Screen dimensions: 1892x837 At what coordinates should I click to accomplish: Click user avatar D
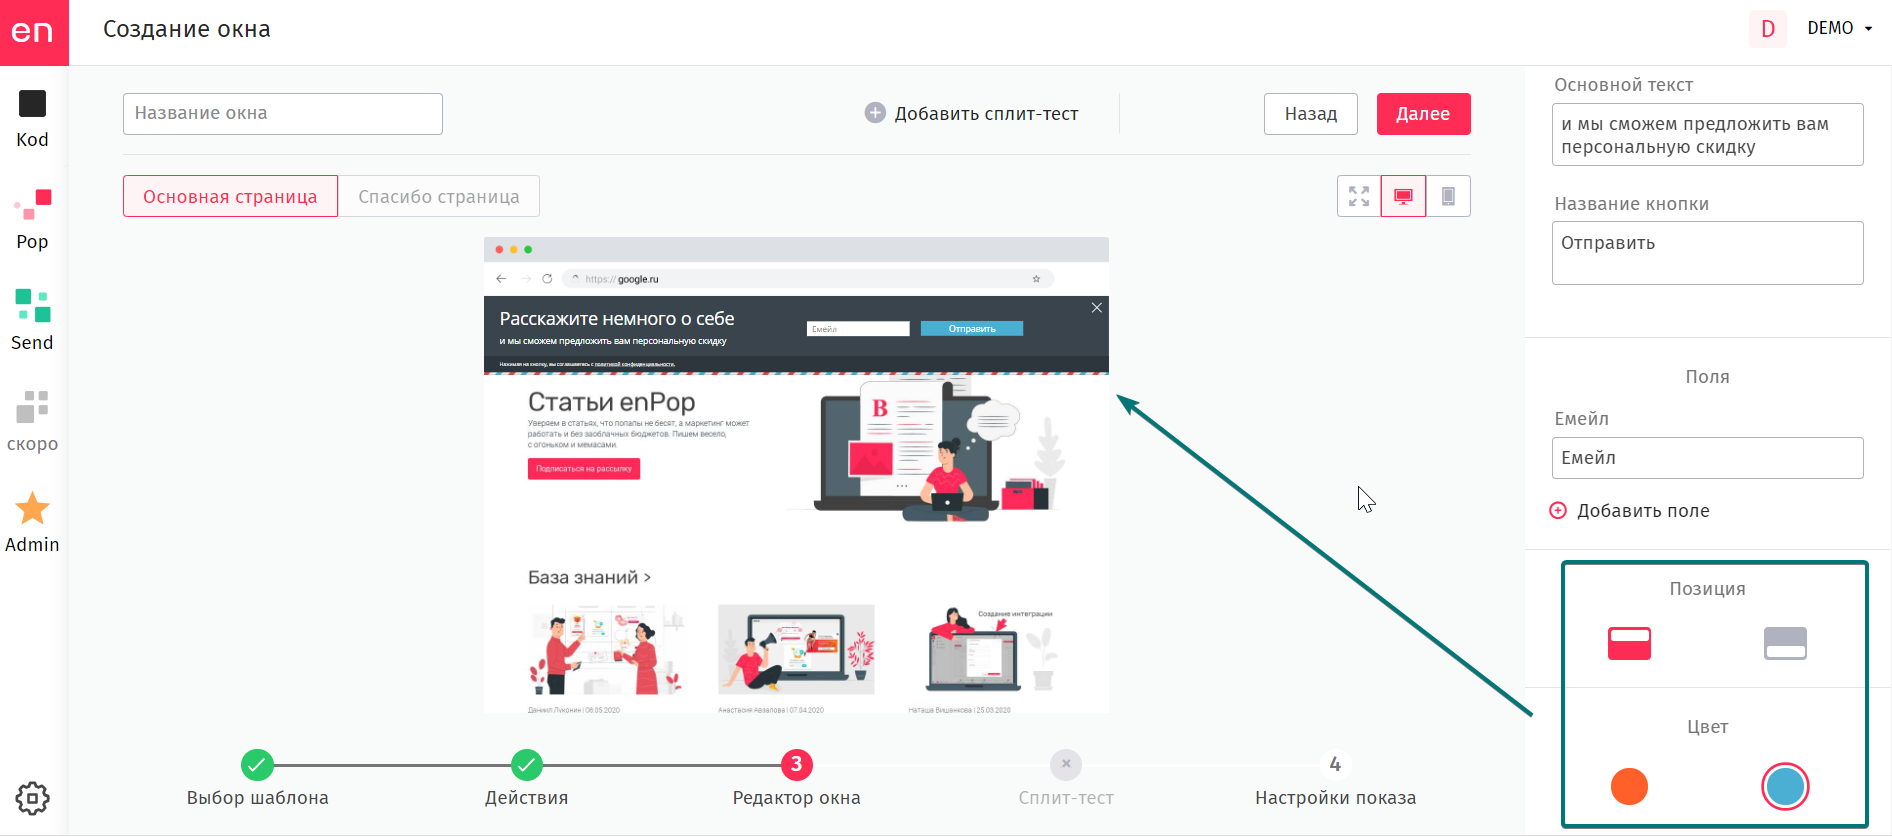(x=1768, y=29)
